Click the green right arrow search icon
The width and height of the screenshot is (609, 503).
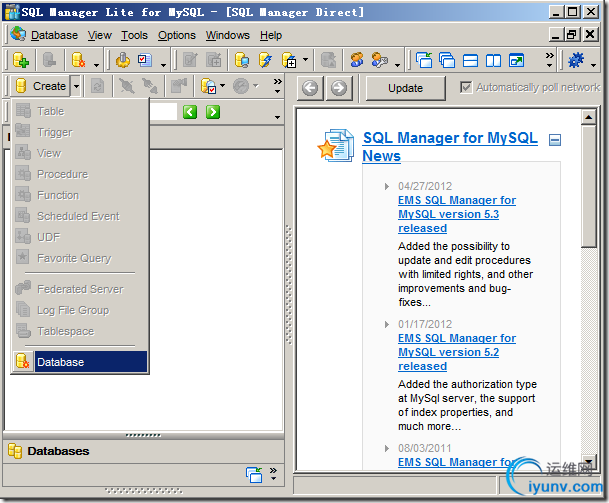click(x=213, y=112)
